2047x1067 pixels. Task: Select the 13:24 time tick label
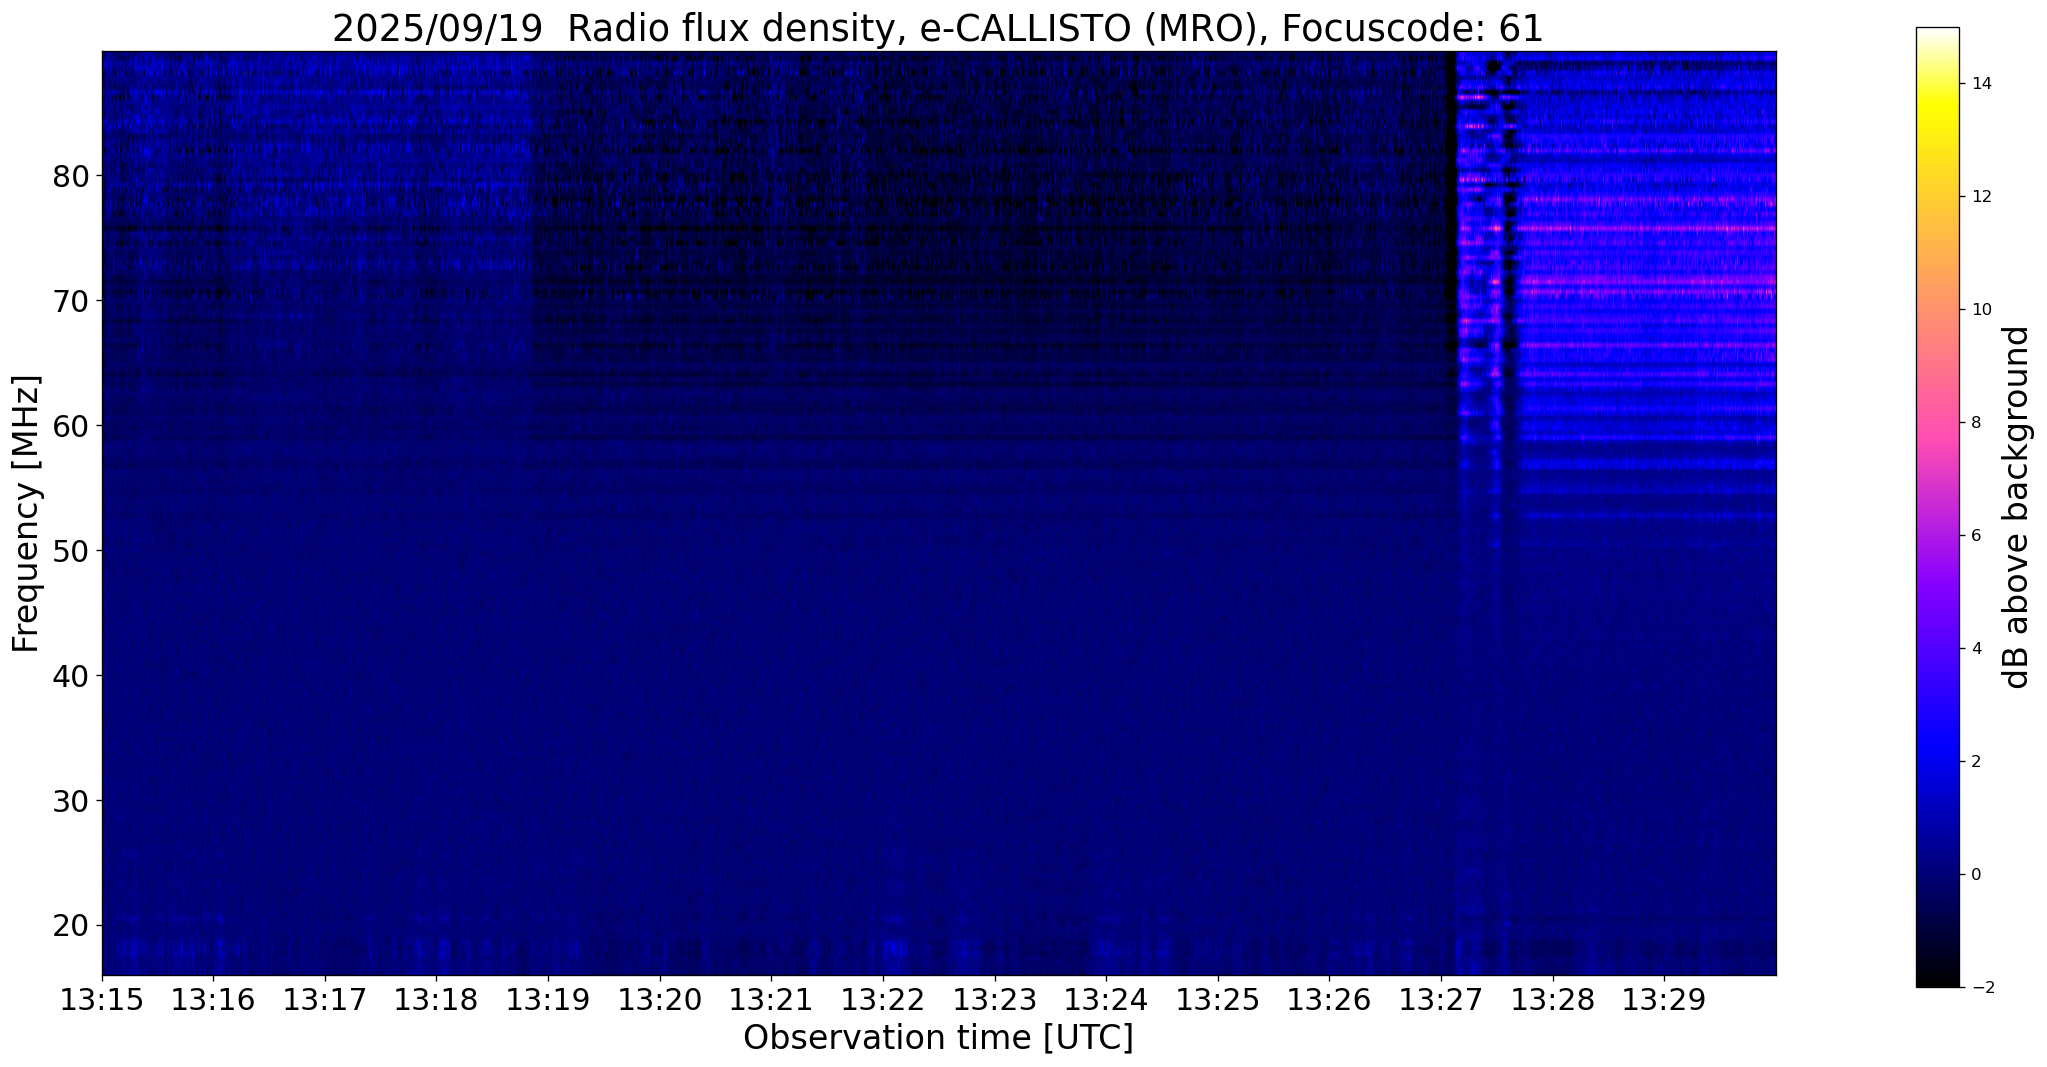1106,1000
